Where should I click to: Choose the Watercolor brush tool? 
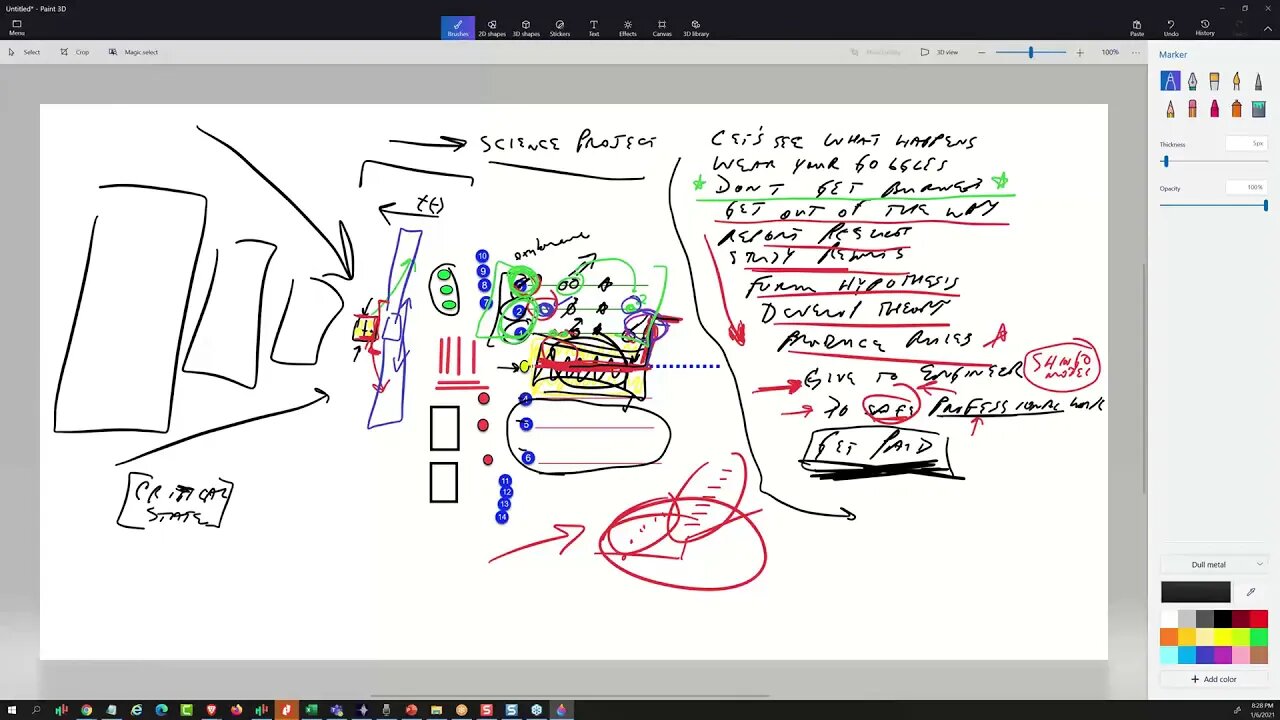coord(1236,81)
